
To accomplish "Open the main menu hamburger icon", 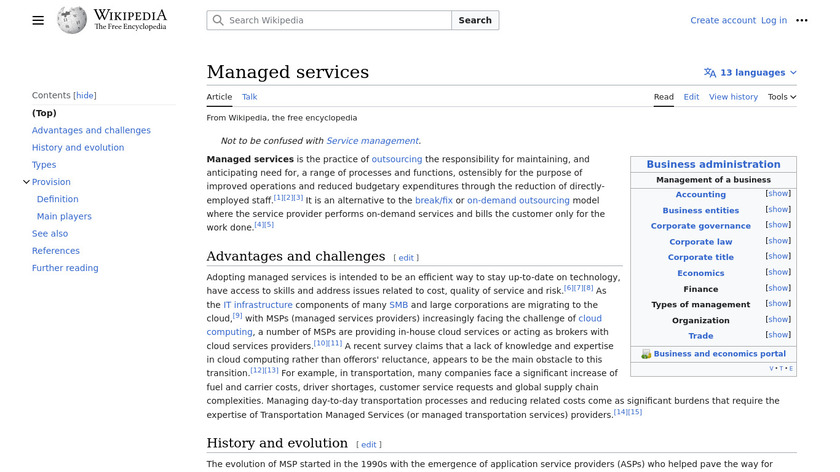I will coord(38,20).
